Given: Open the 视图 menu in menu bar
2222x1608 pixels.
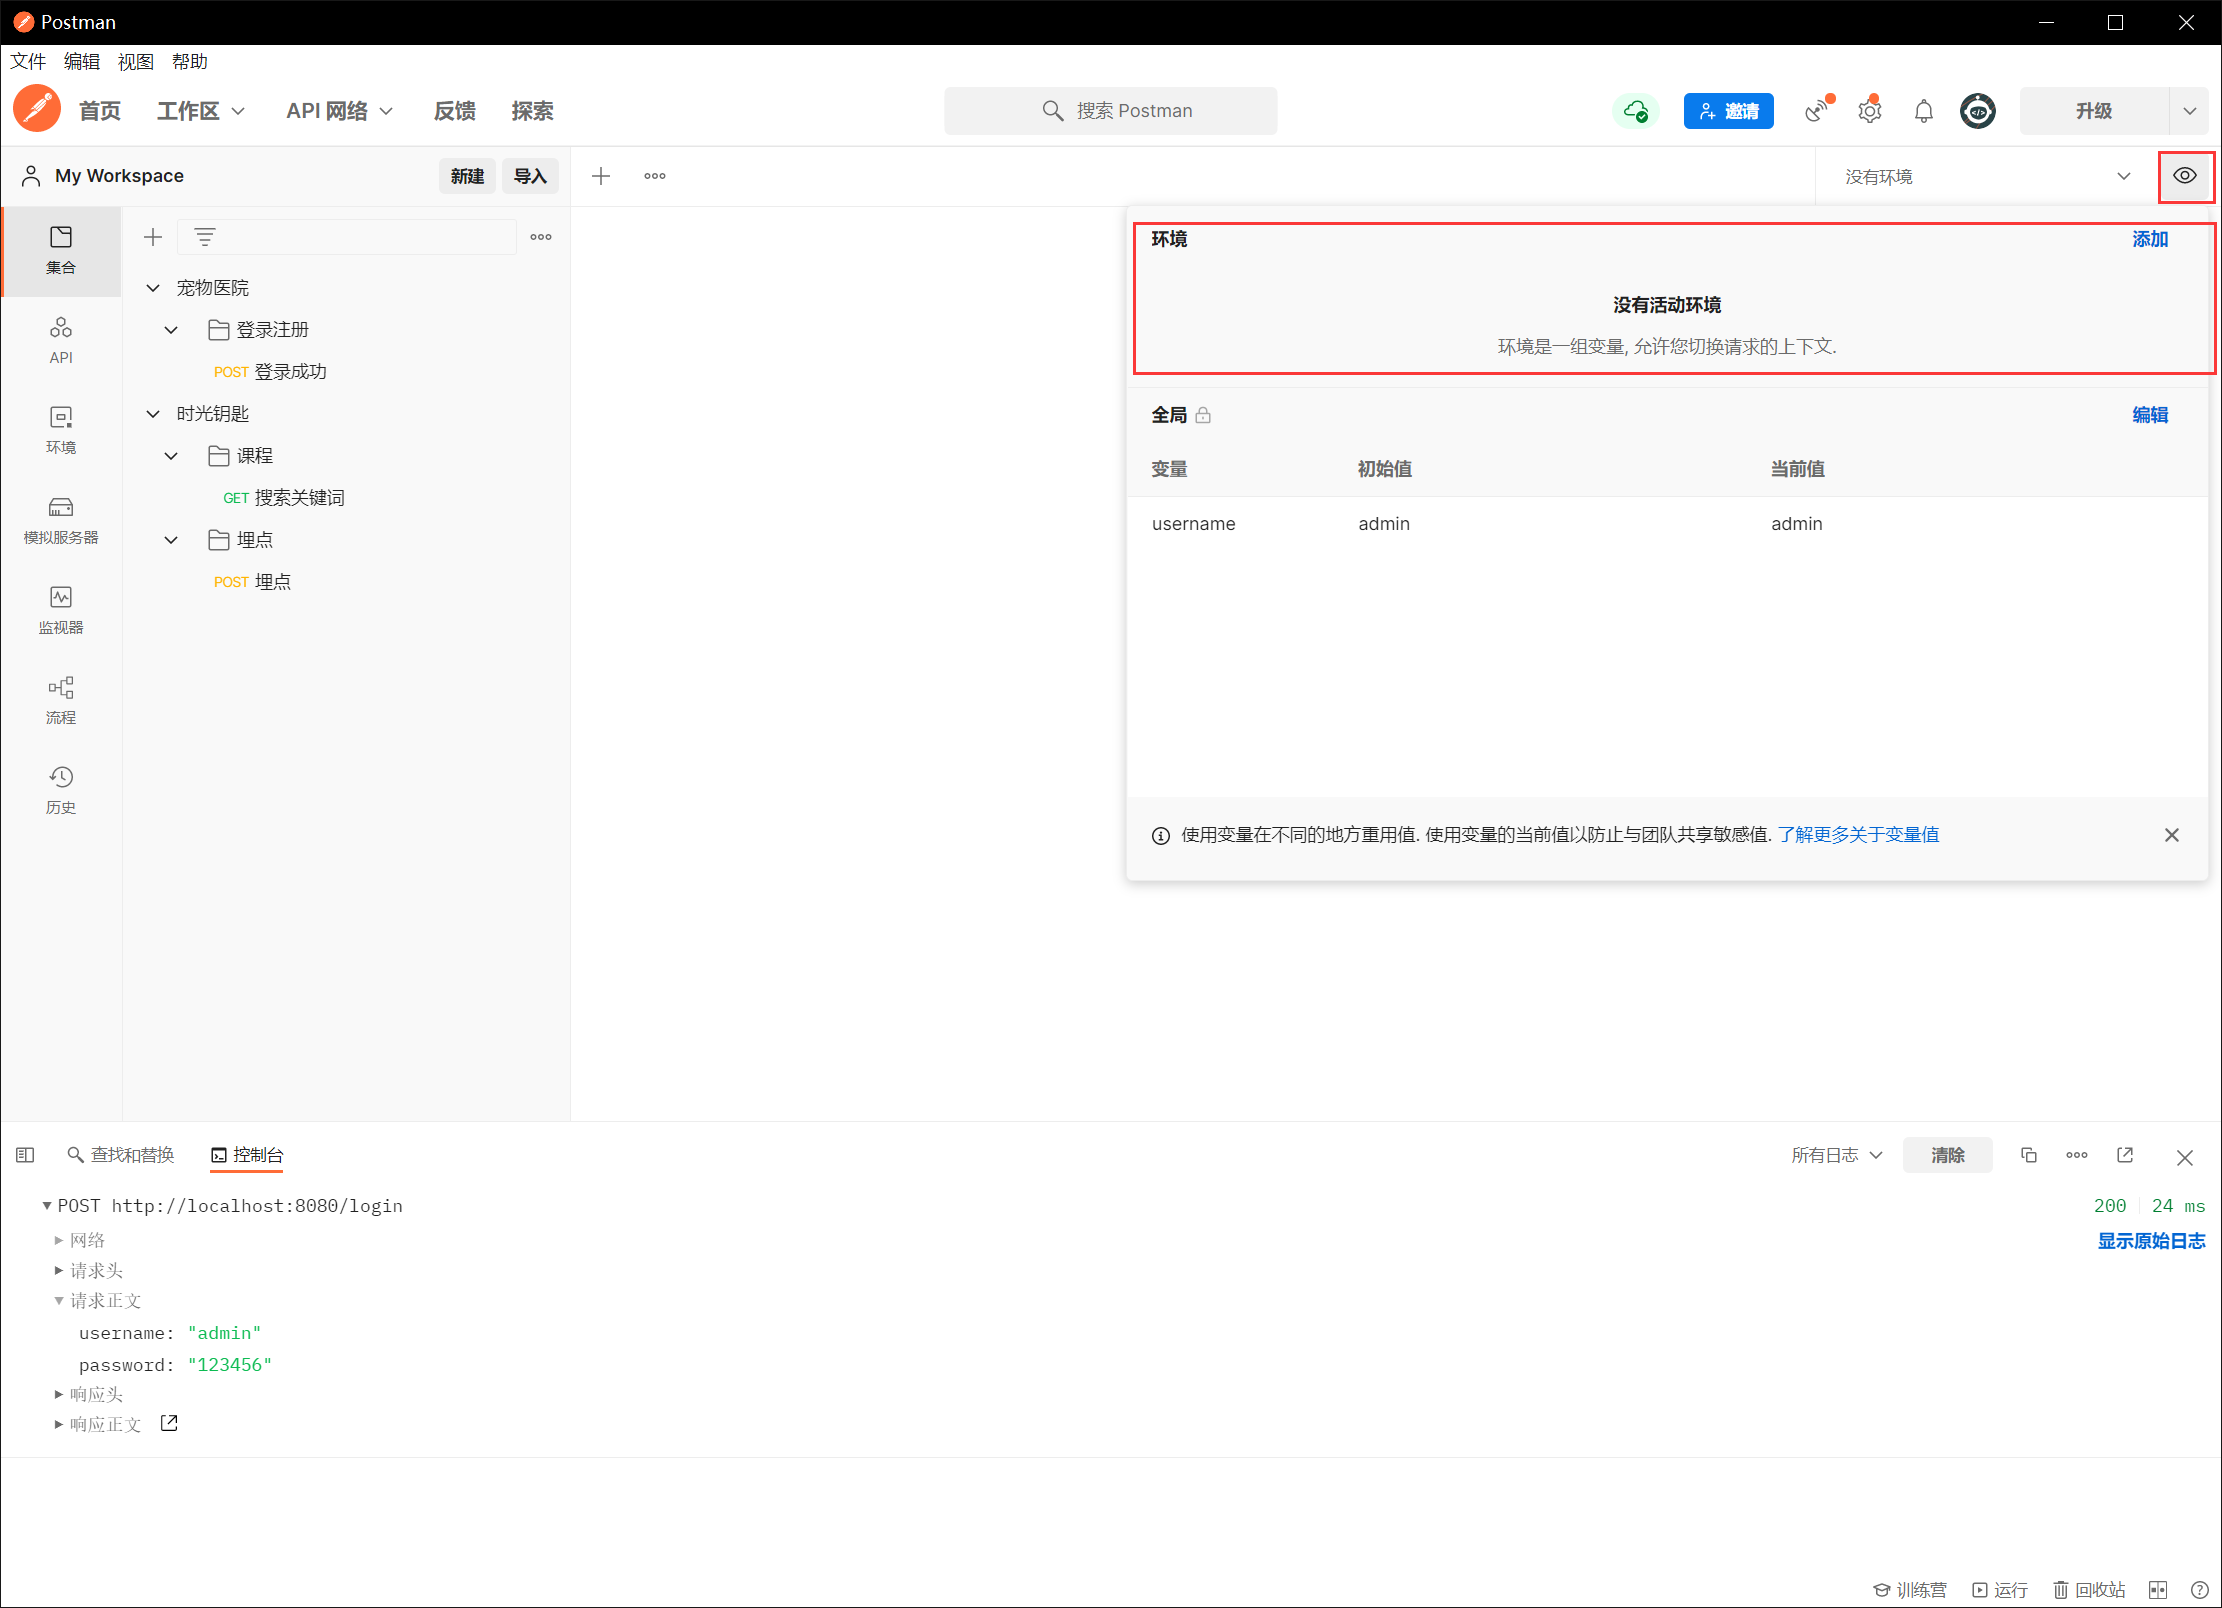Looking at the screenshot, I should coord(135,62).
